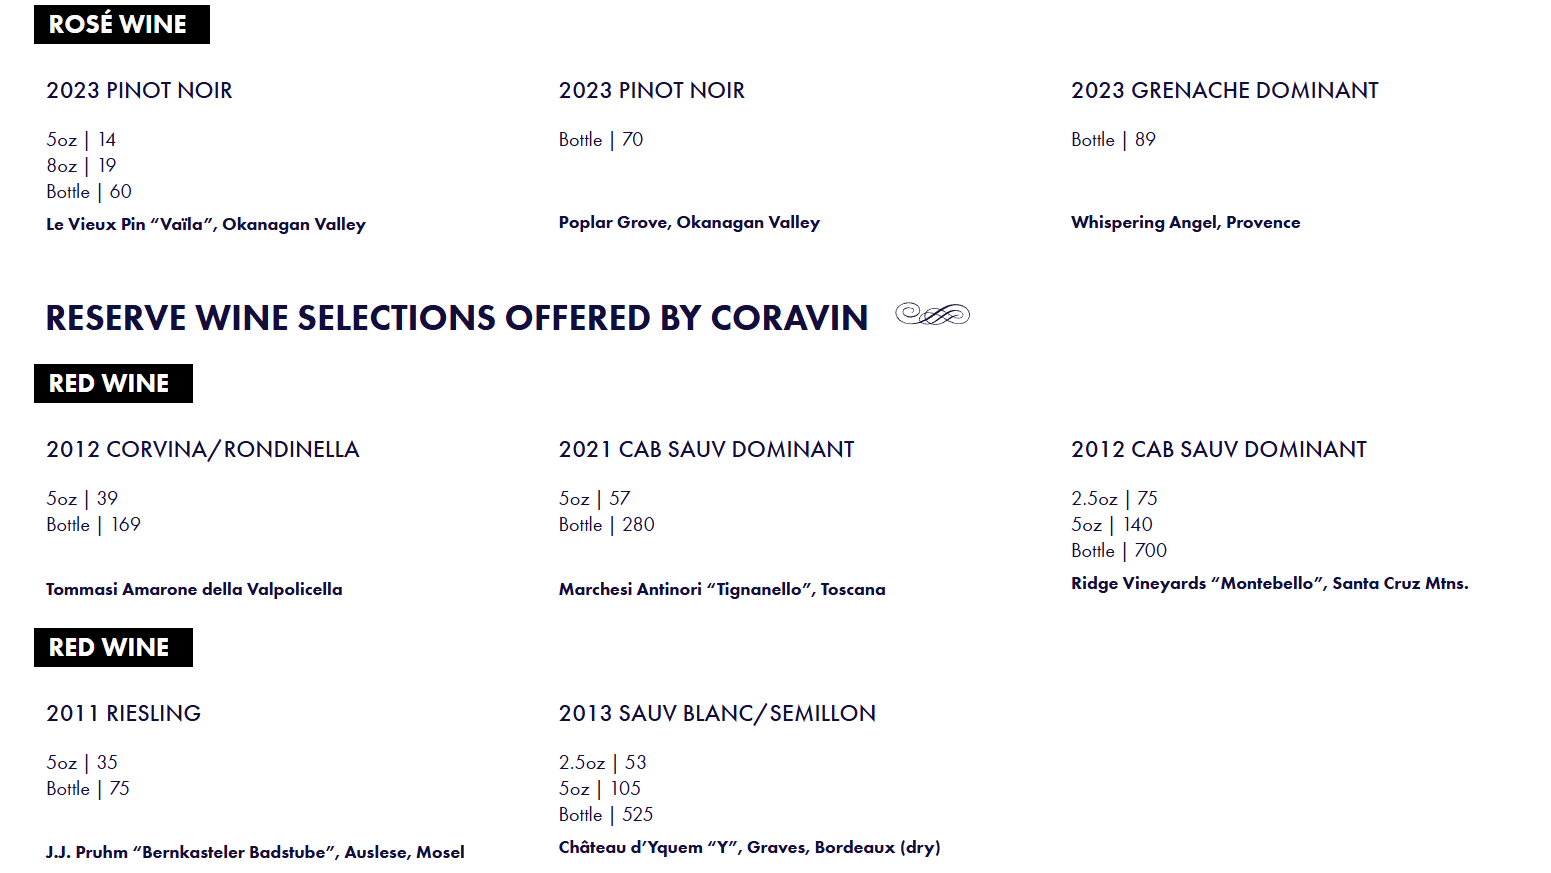
Task: Click the Reserve Wine Selections Coravin heading
Action: coord(456,318)
